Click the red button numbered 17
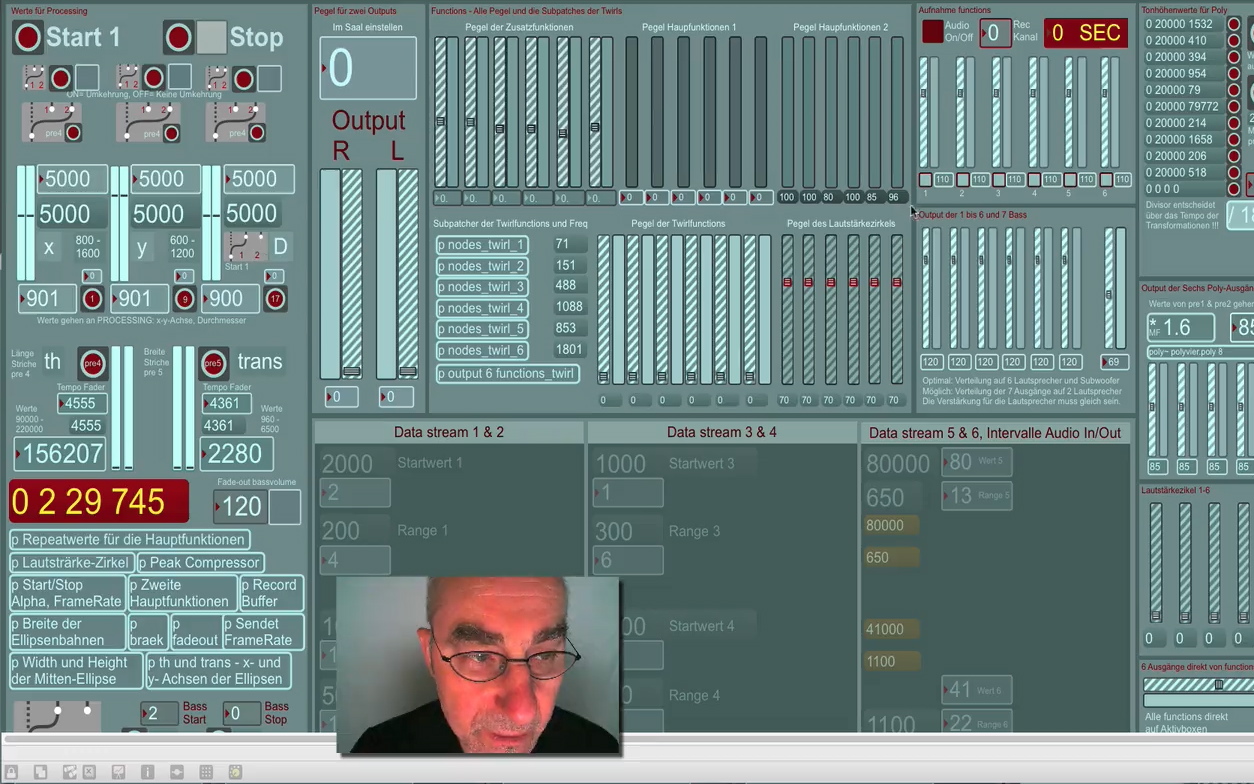 point(275,298)
